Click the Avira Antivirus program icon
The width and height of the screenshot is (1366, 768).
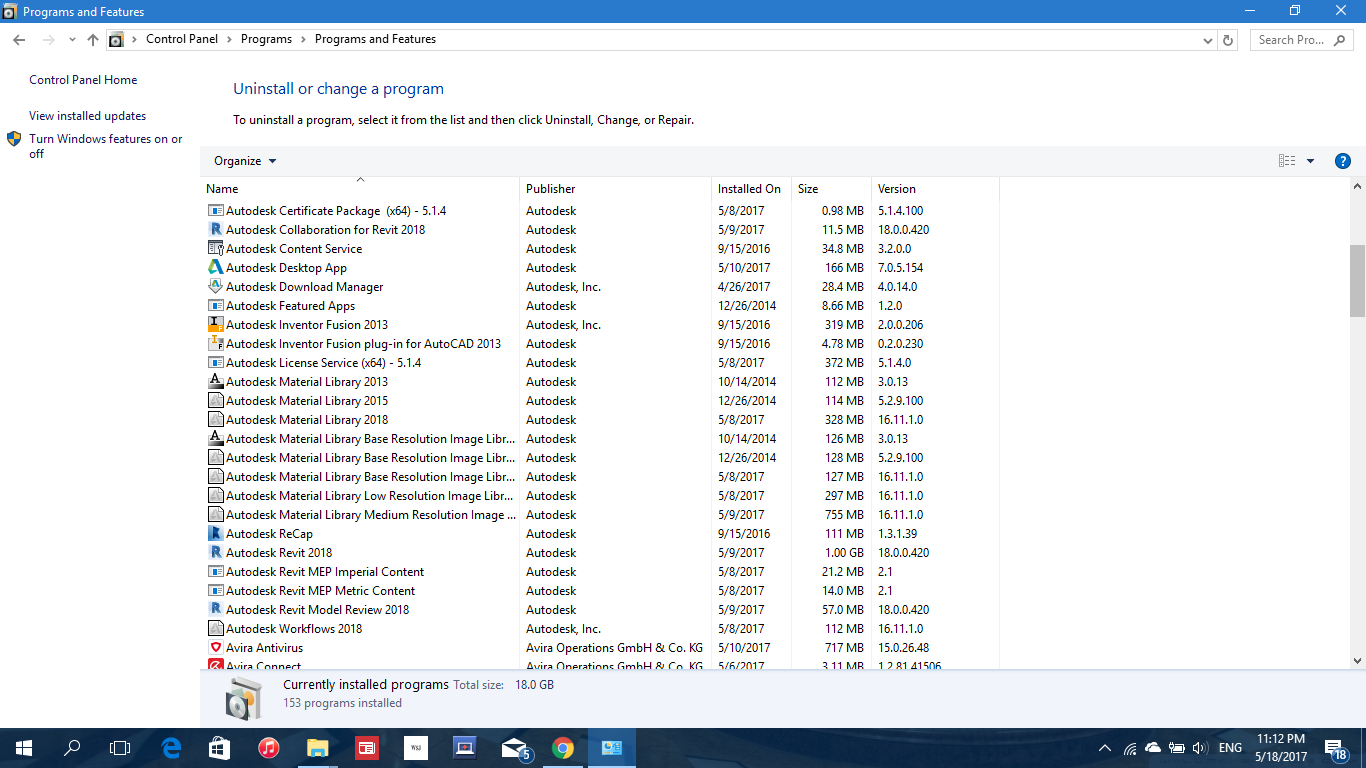coord(215,648)
